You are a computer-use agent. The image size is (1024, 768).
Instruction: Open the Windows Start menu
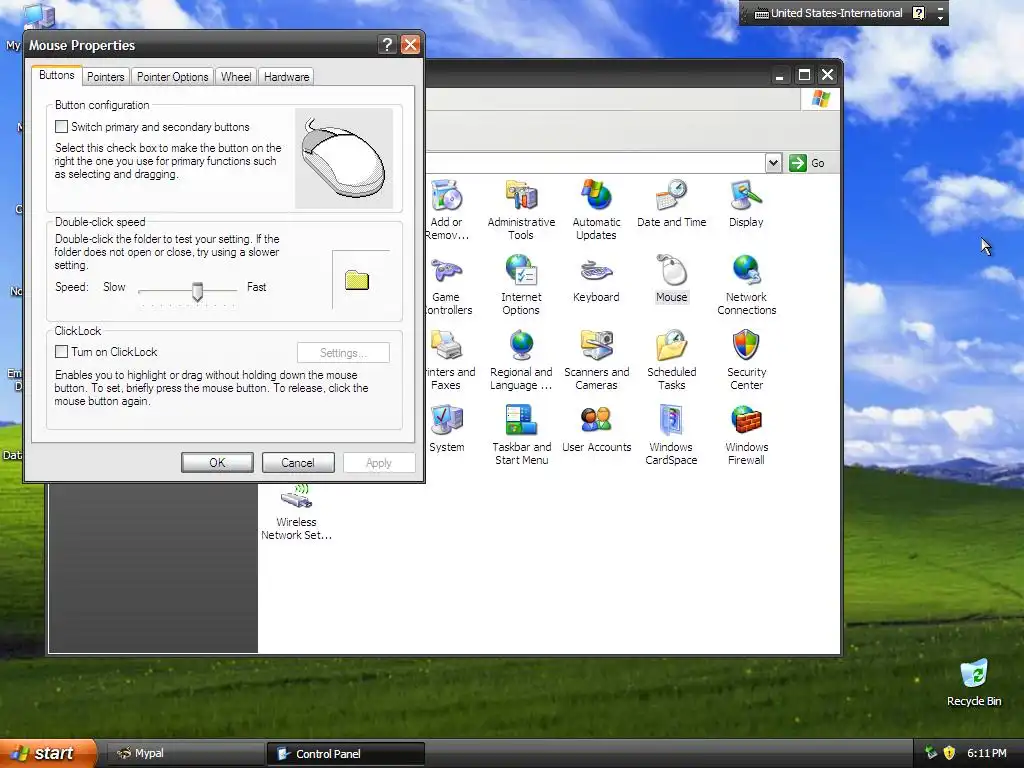[48, 753]
